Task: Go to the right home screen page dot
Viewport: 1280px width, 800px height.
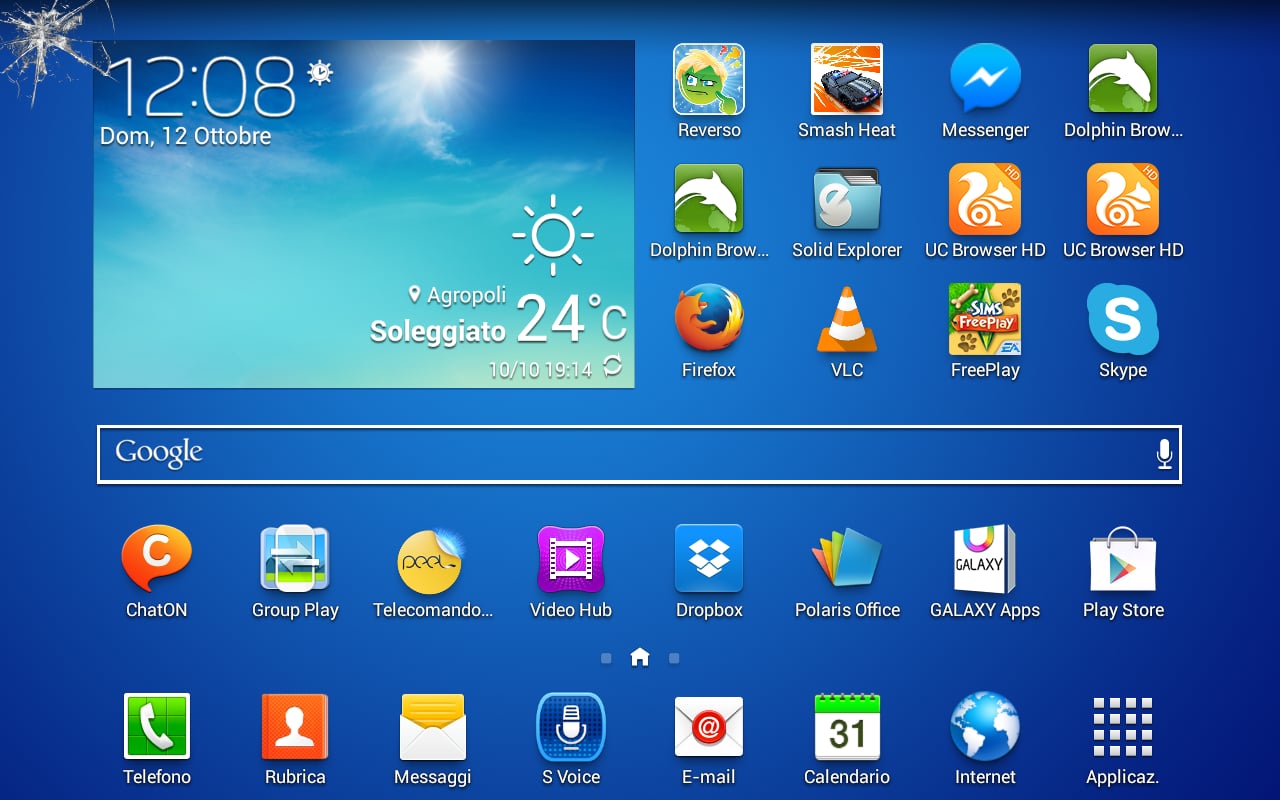Action: coord(674,658)
